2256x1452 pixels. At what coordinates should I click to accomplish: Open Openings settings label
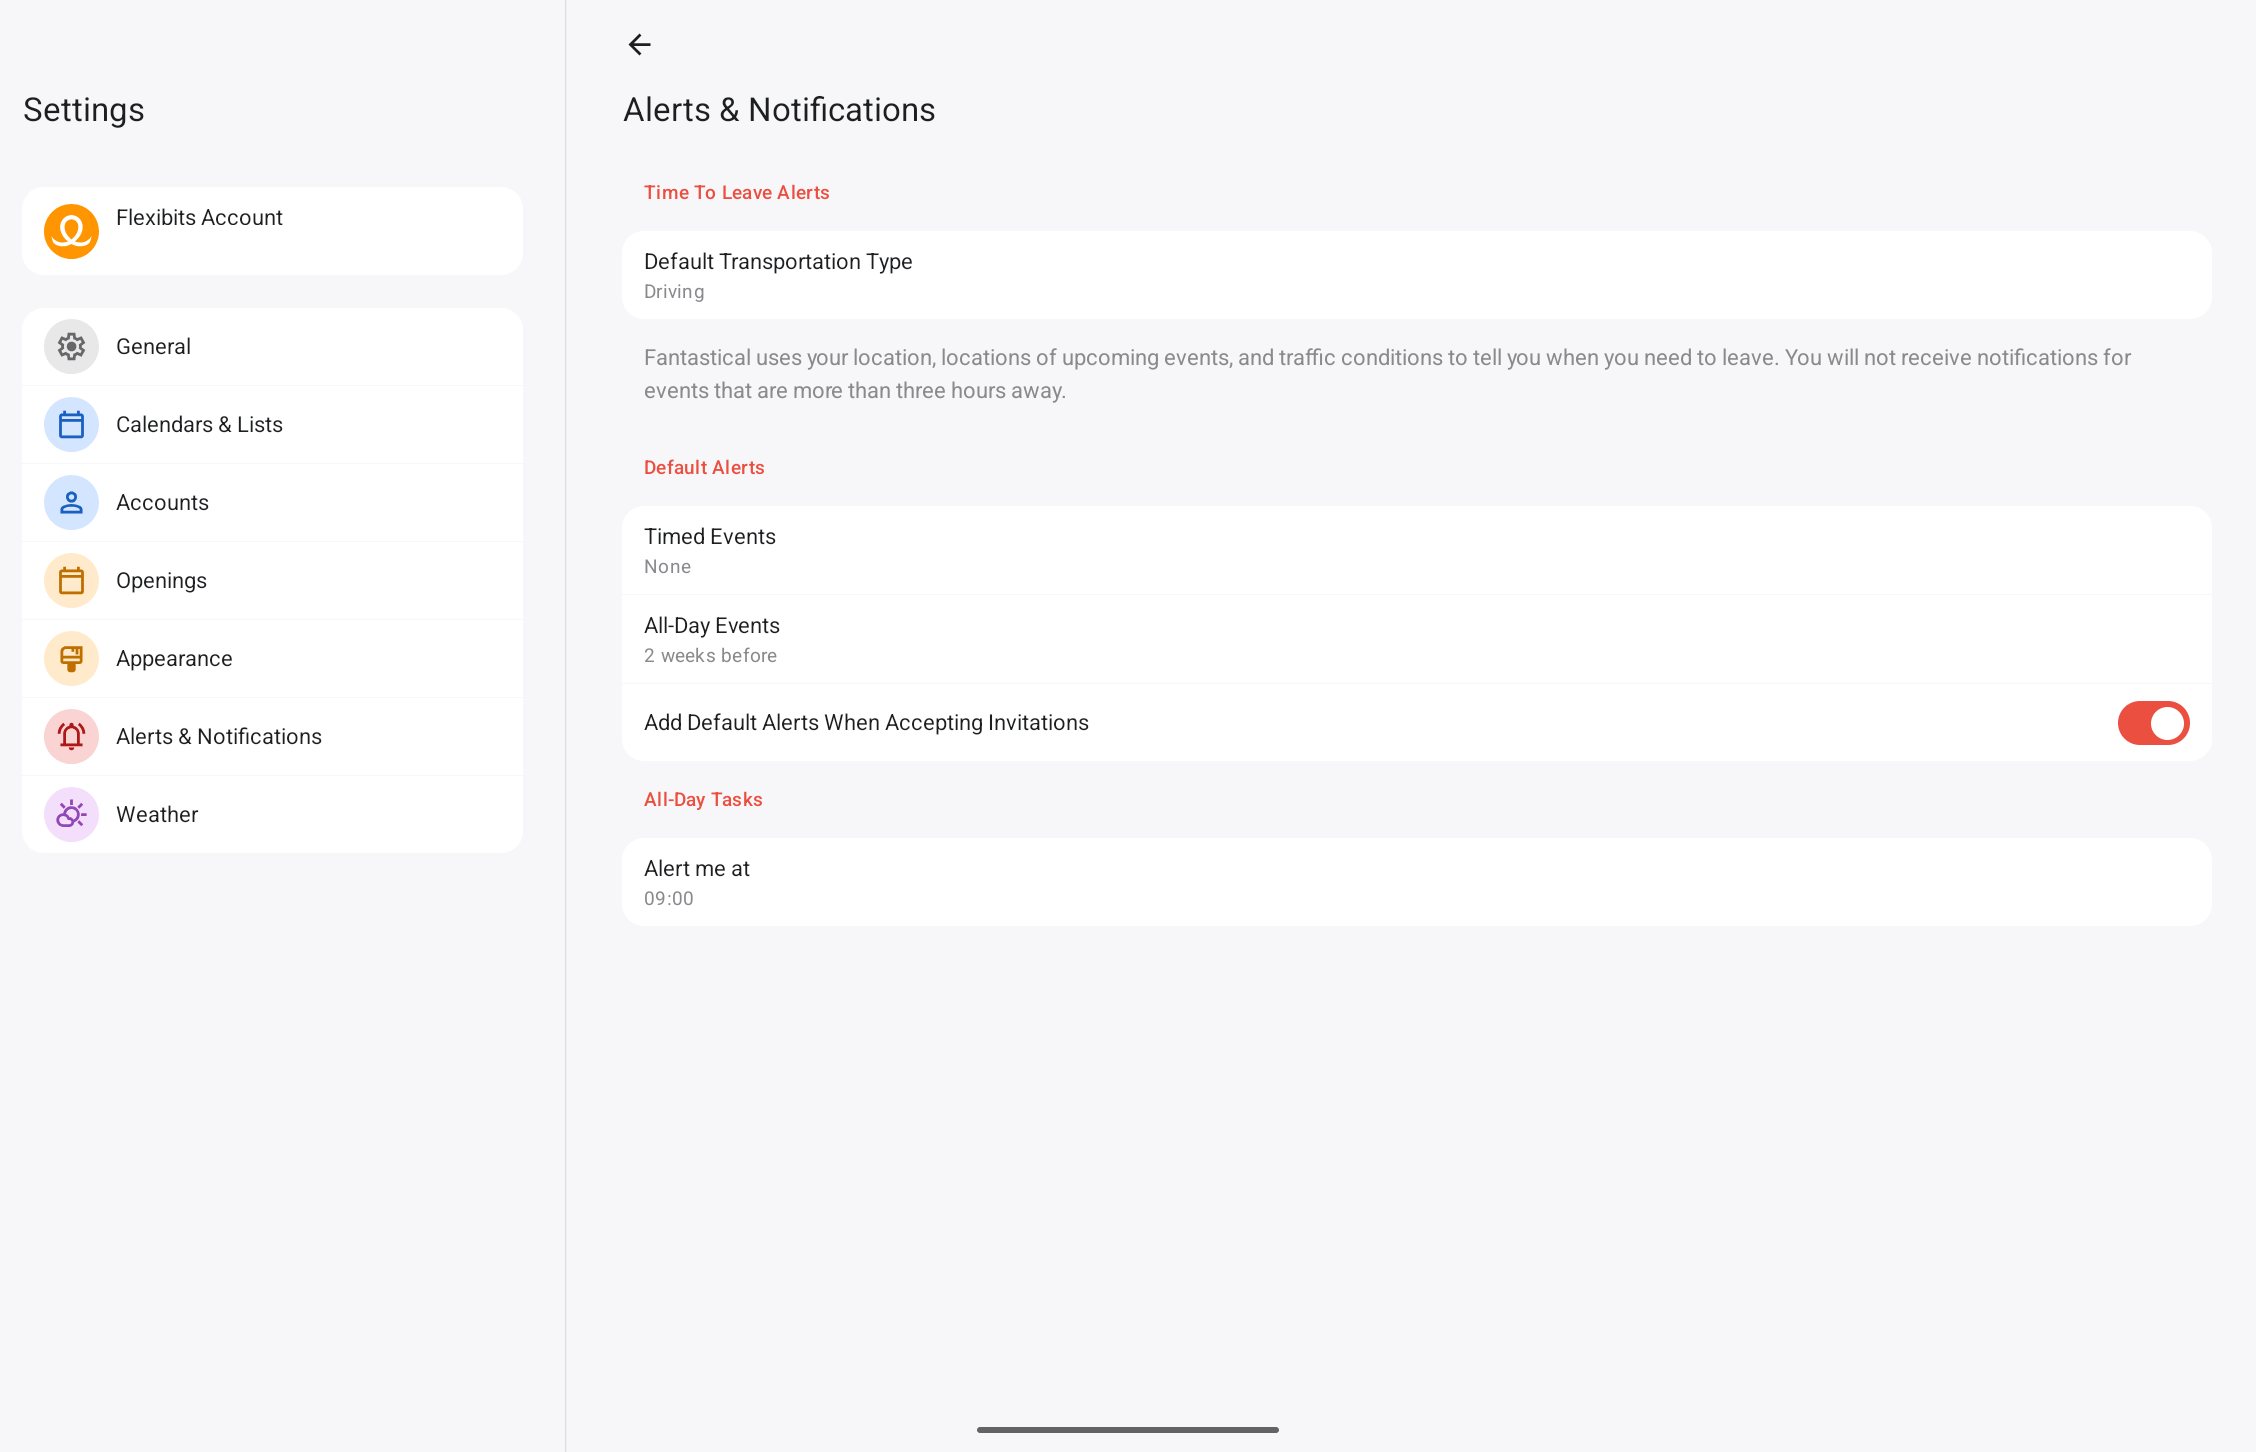[161, 580]
